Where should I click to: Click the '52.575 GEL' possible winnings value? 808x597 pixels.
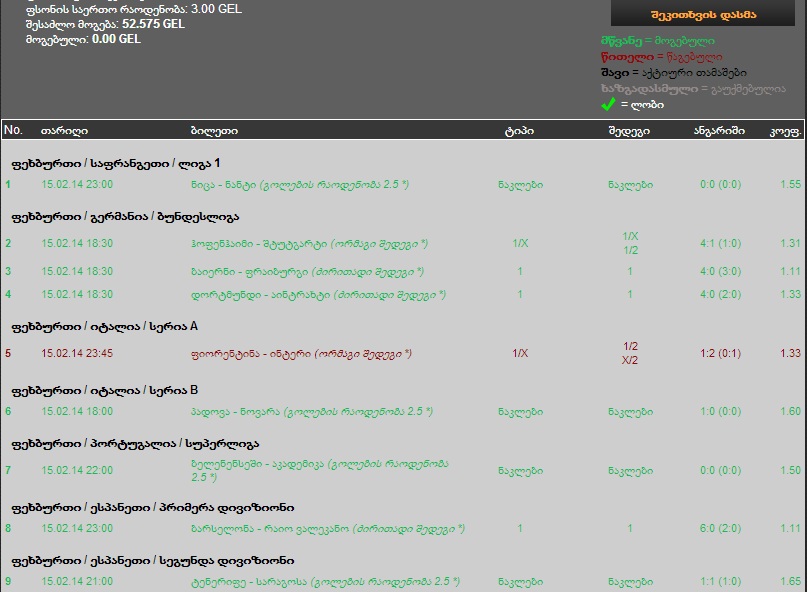[153, 24]
